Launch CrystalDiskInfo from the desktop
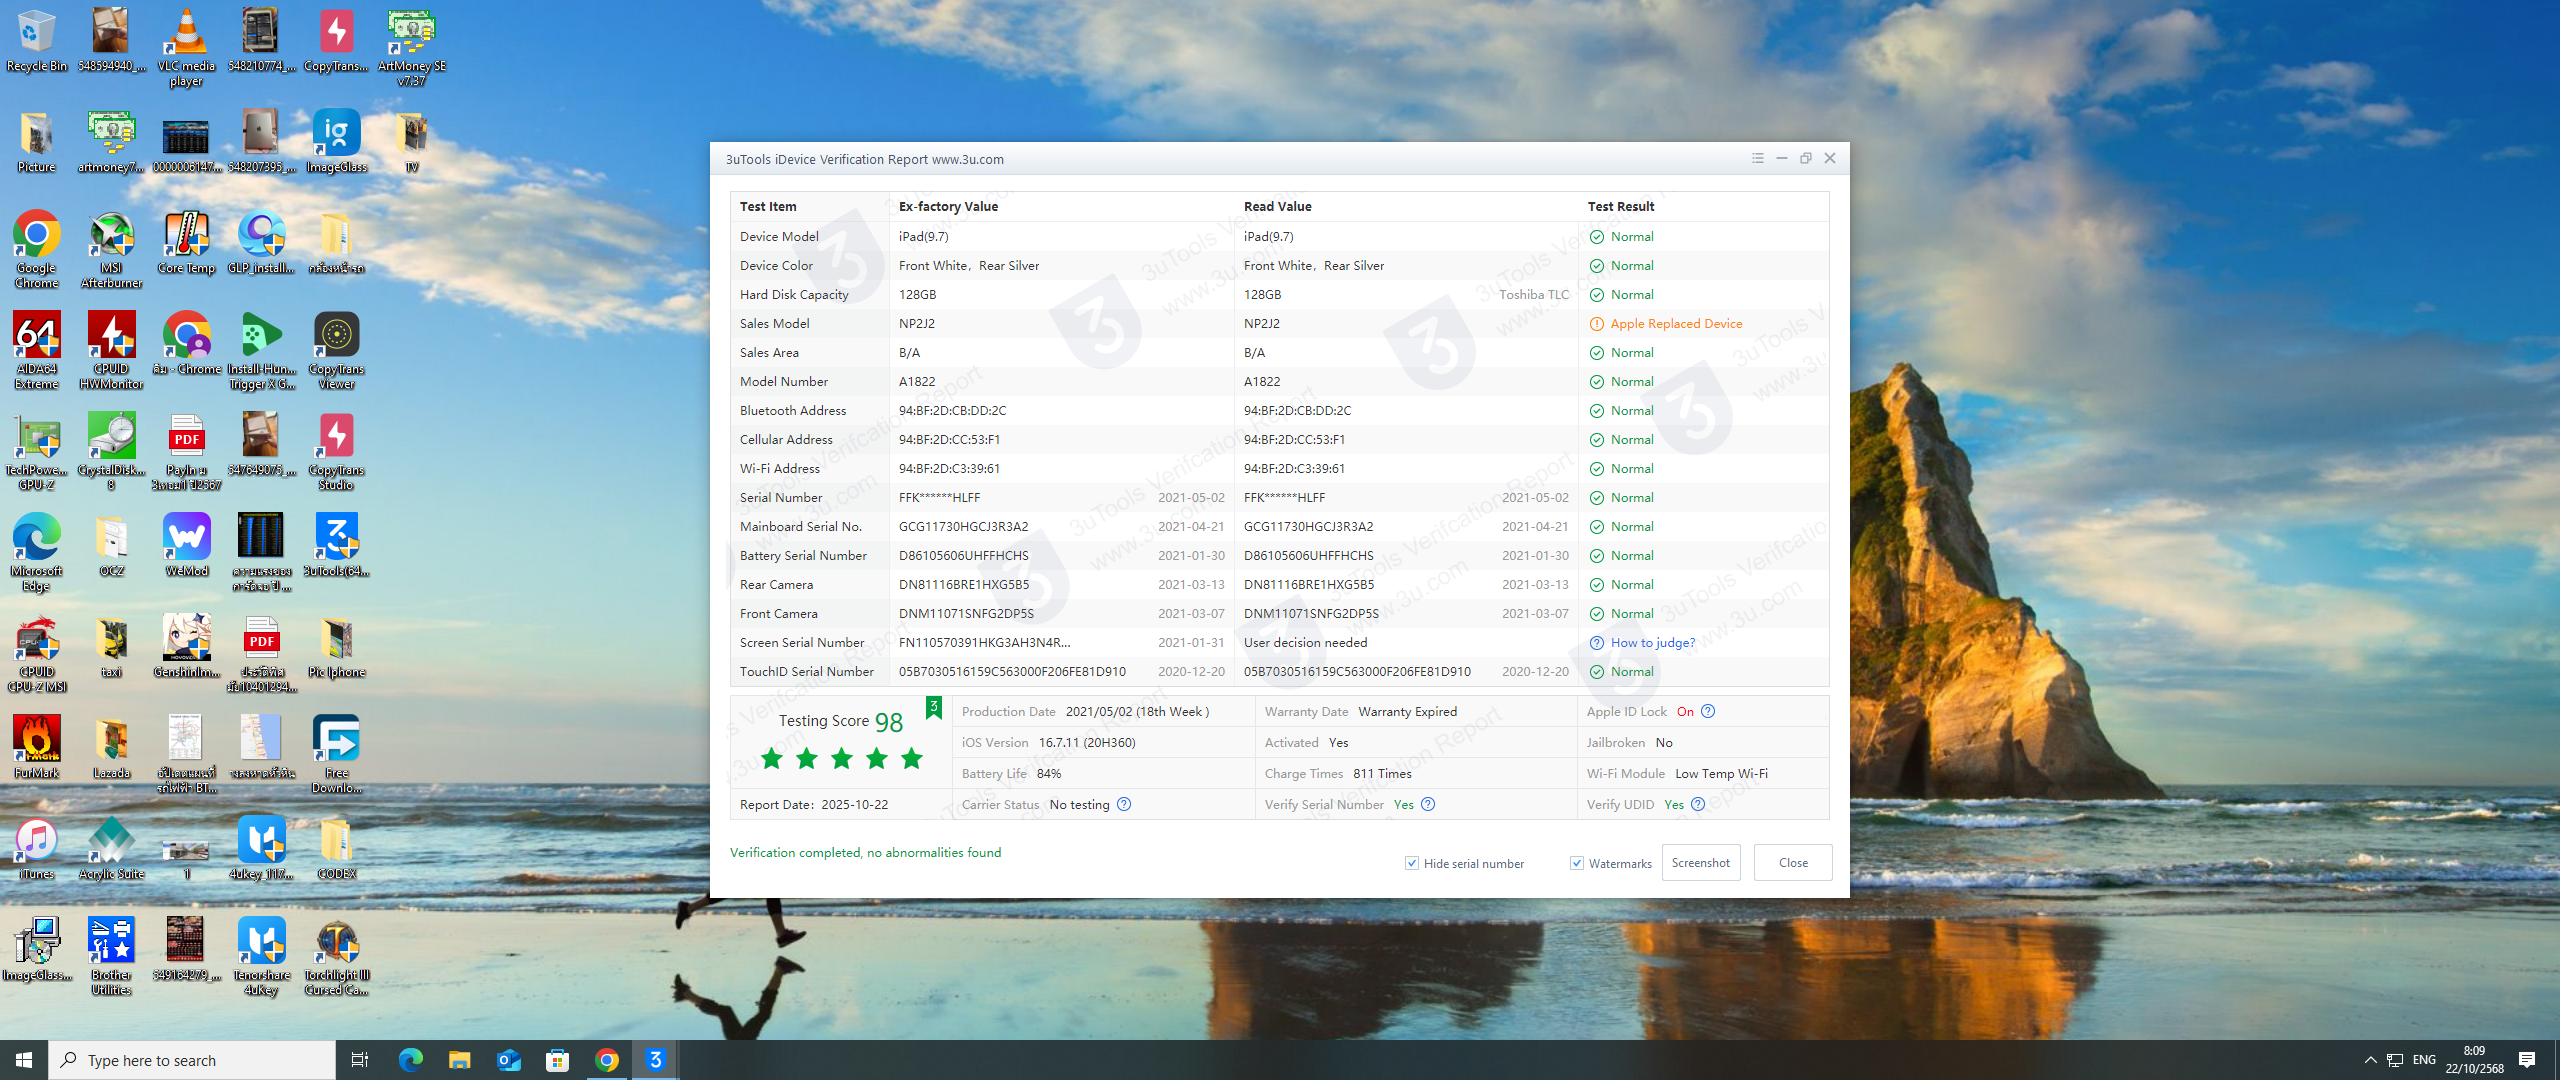 pos(111,437)
